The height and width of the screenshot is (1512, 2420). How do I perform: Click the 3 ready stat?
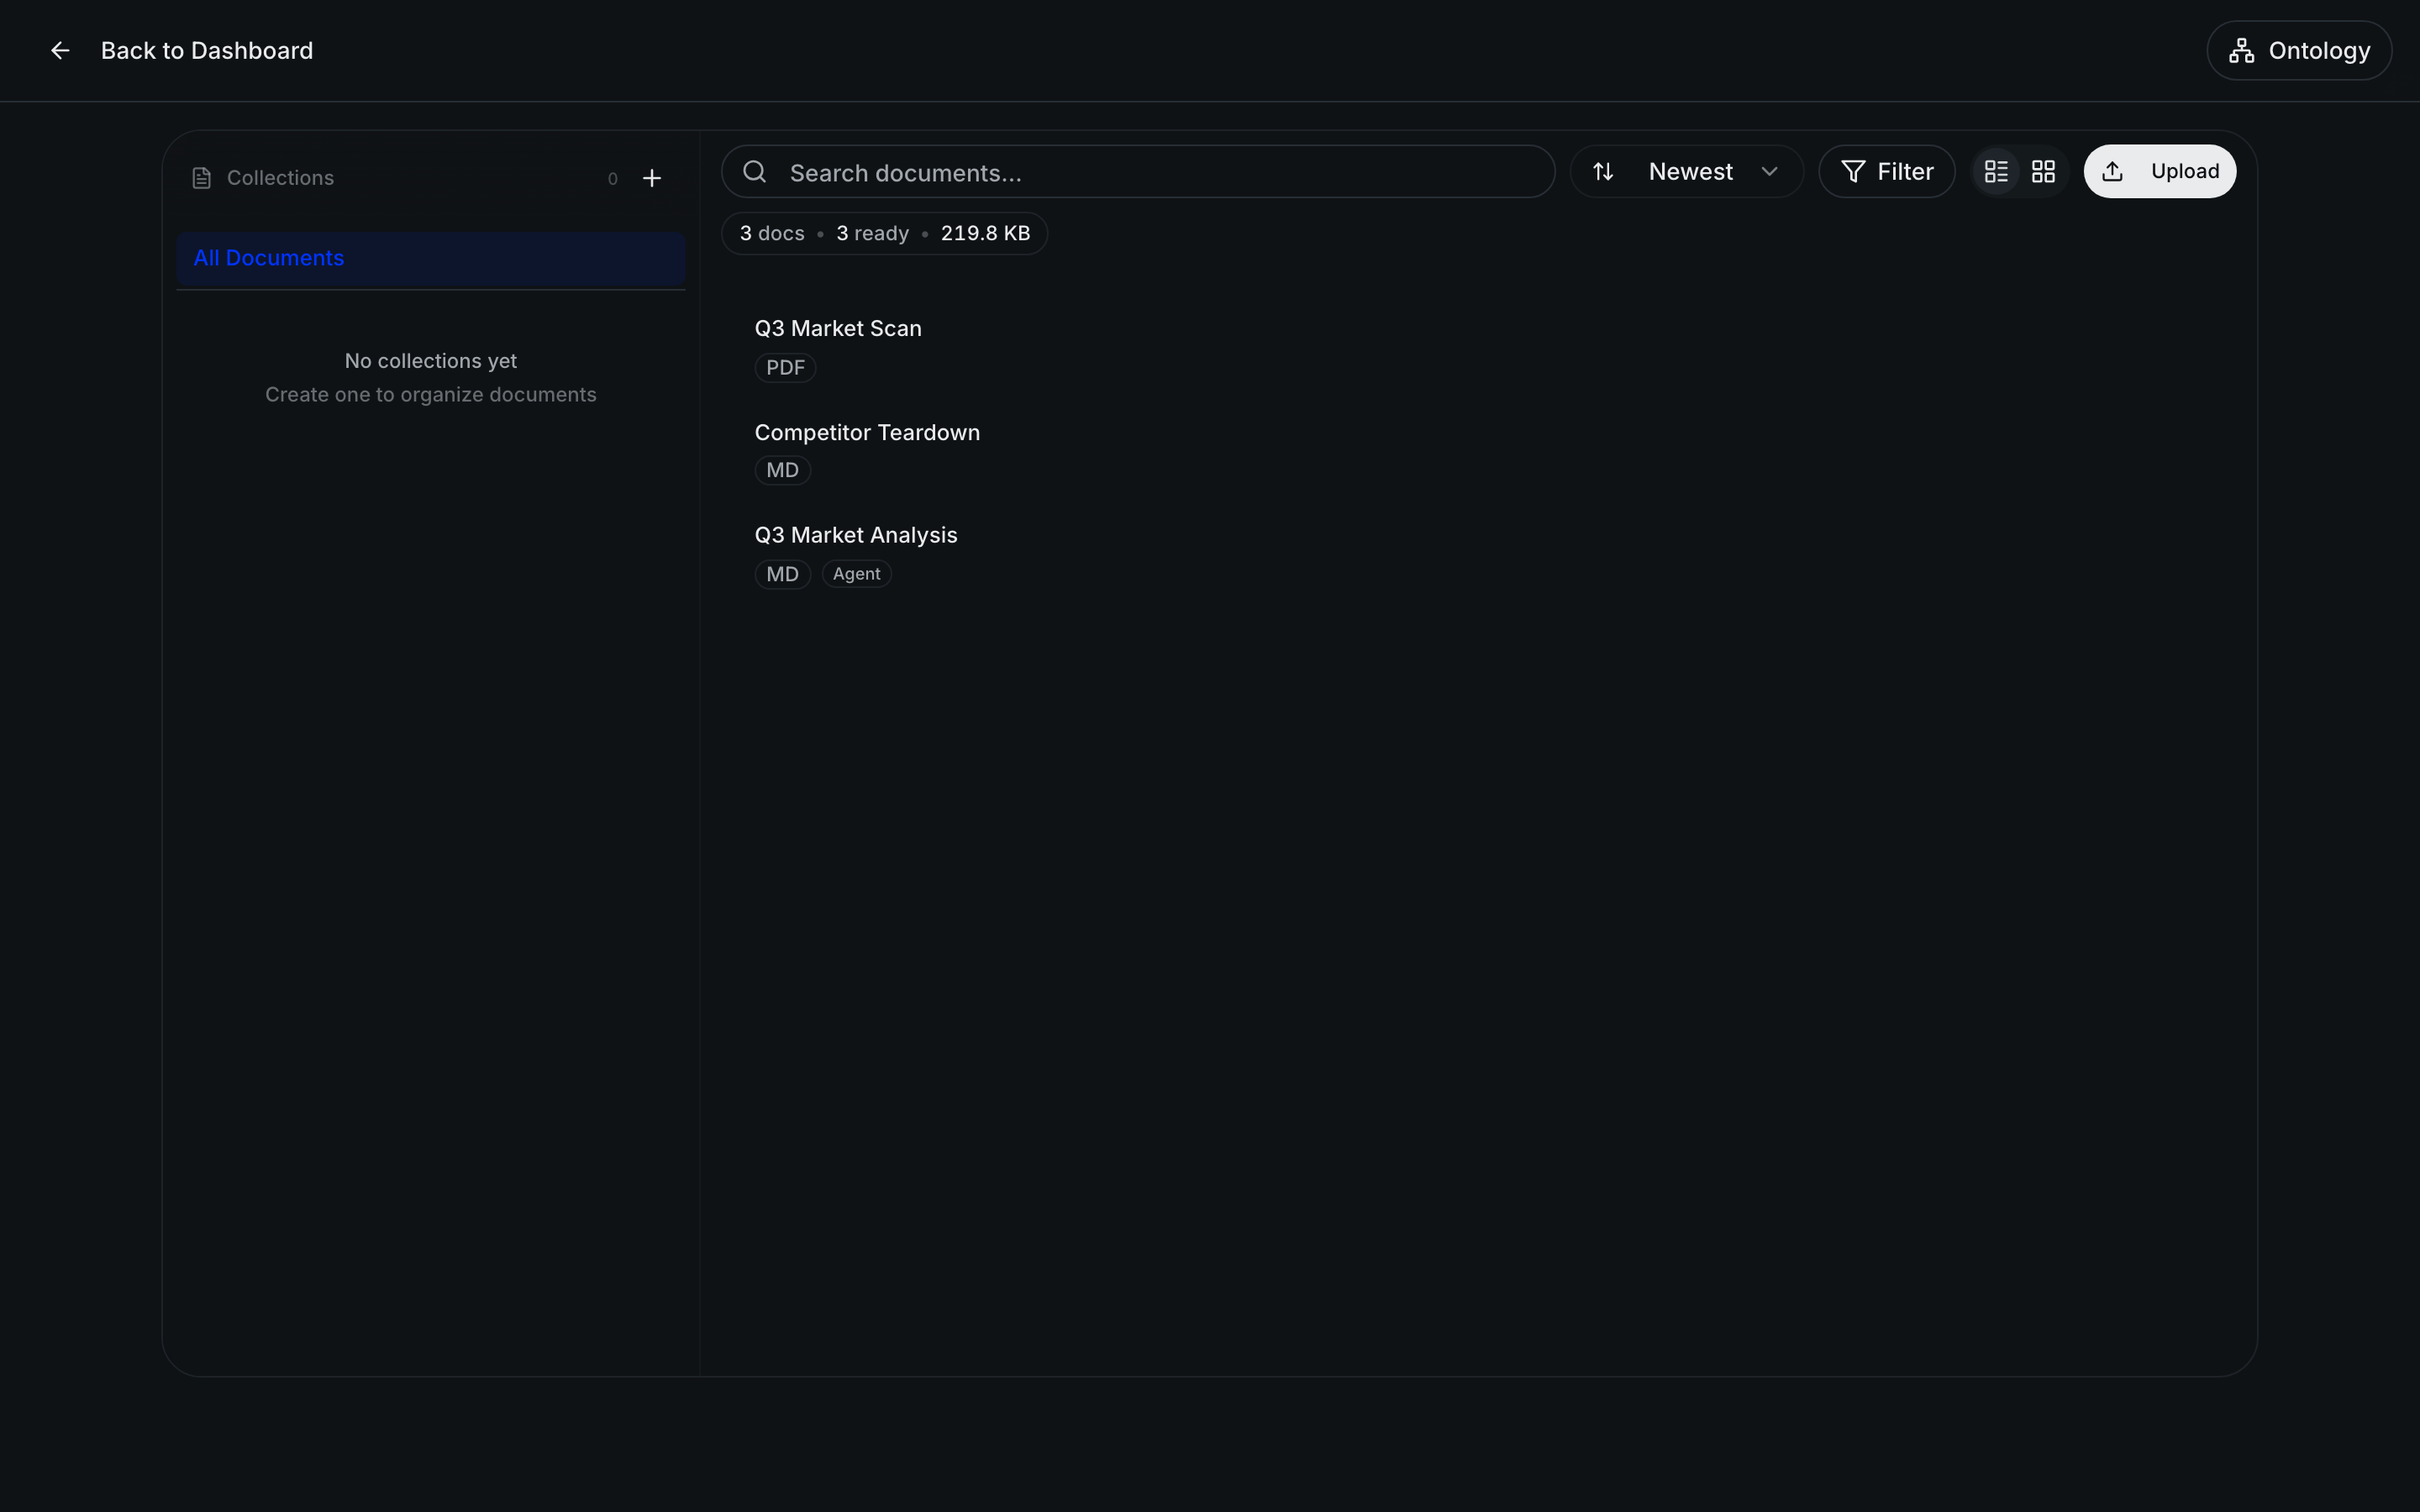872,233
